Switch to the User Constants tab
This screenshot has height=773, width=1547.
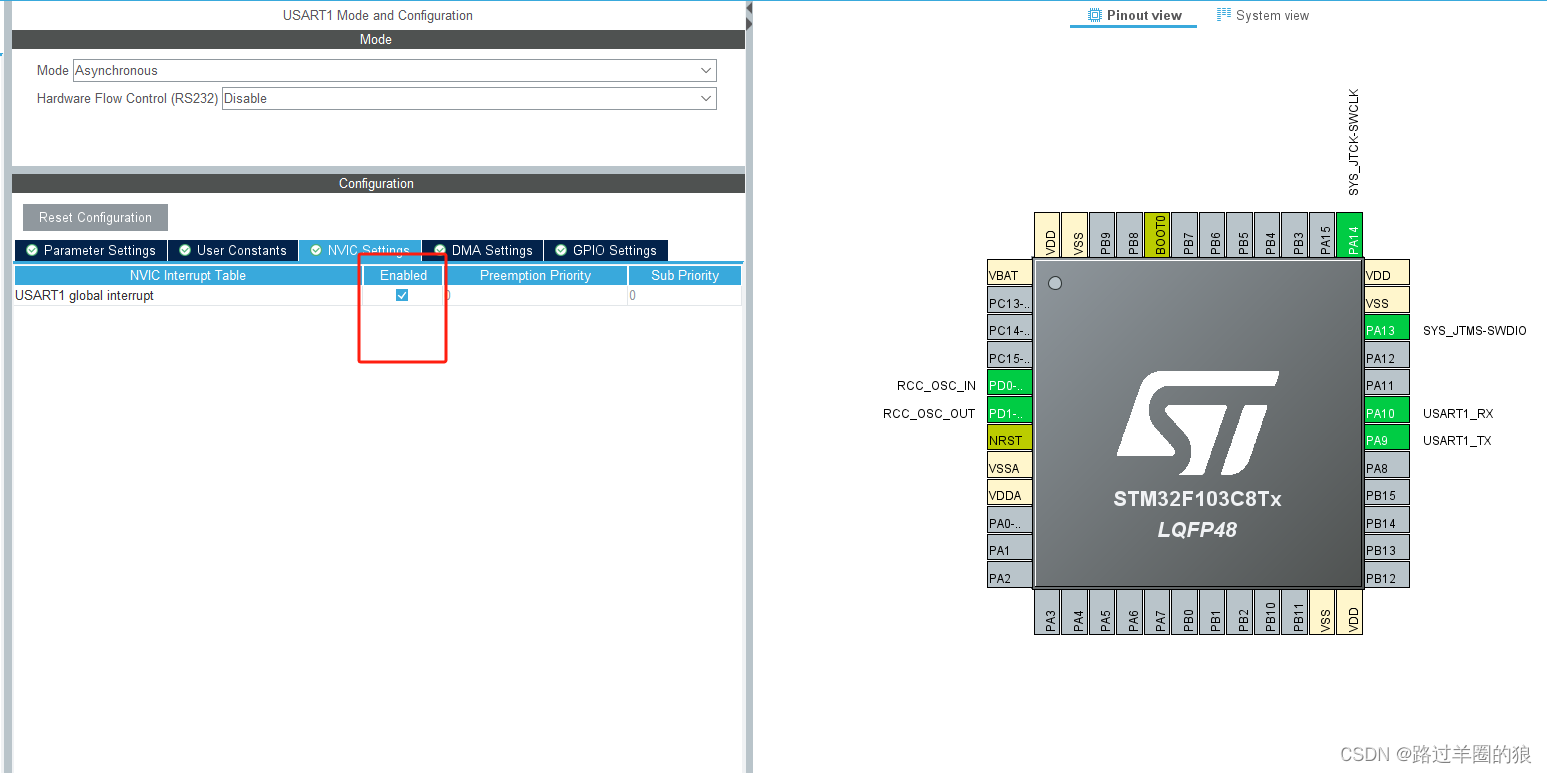coord(233,251)
